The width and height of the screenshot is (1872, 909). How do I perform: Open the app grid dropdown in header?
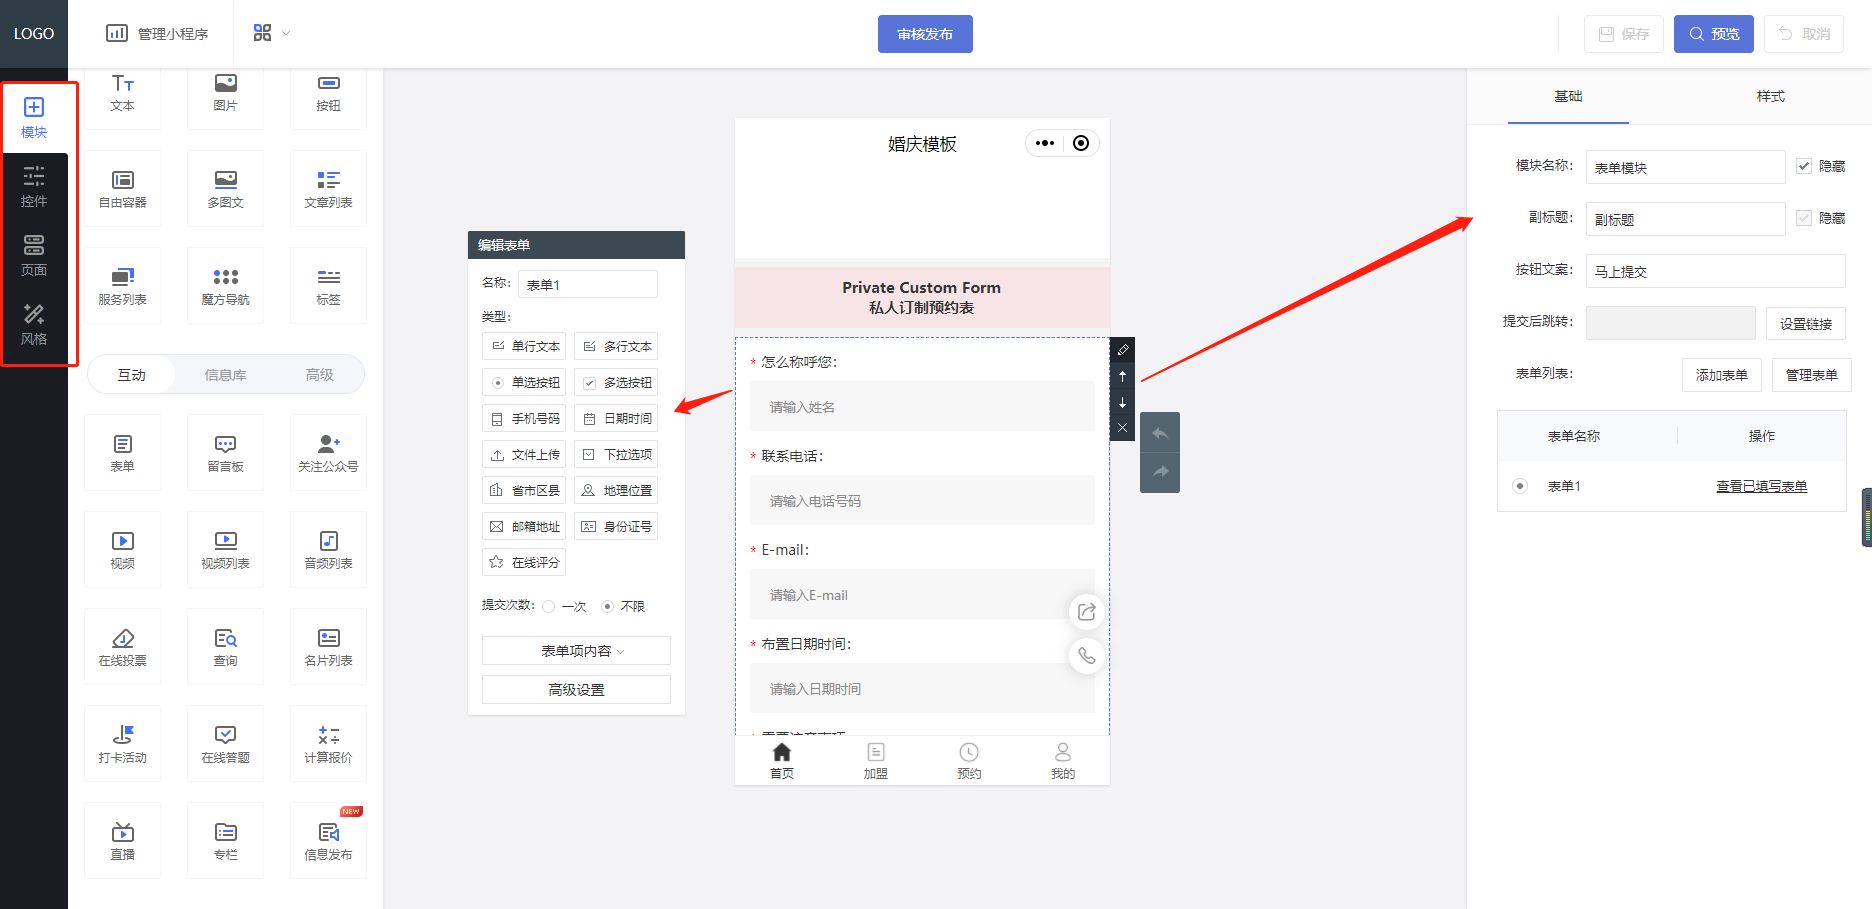point(271,33)
